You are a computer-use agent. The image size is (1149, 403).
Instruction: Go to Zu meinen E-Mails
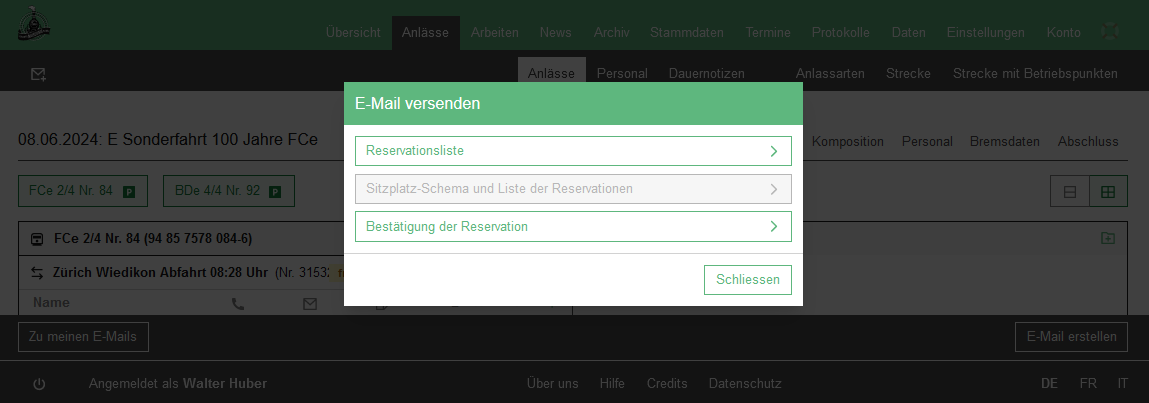click(x=83, y=337)
